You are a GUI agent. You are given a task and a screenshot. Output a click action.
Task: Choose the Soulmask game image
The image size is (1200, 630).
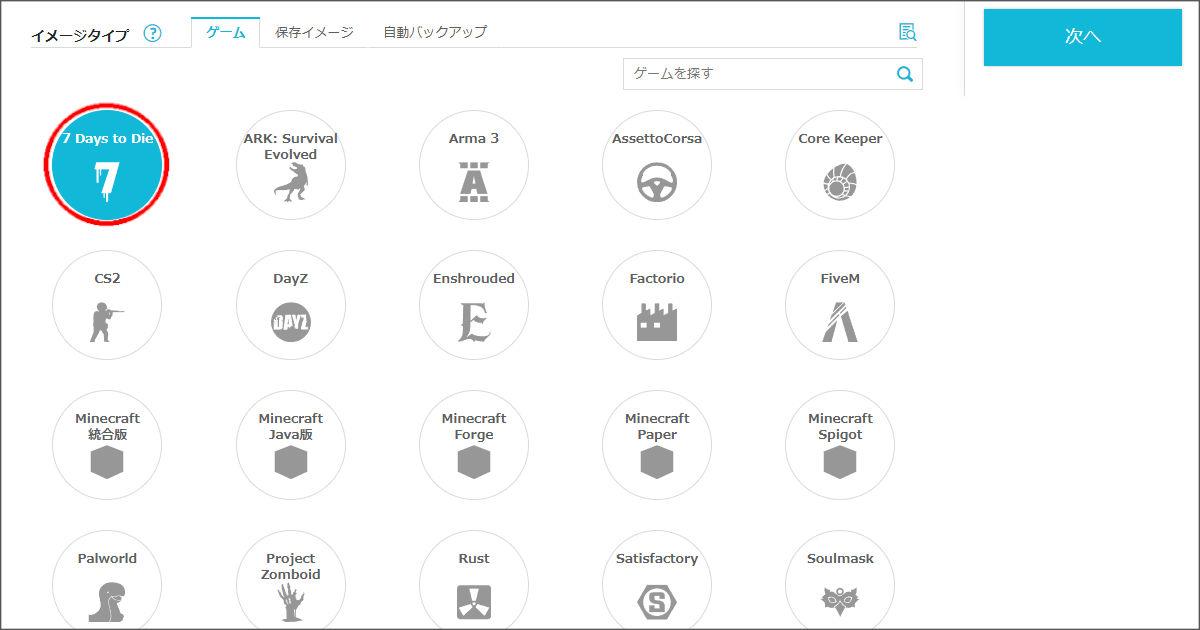tap(840, 580)
